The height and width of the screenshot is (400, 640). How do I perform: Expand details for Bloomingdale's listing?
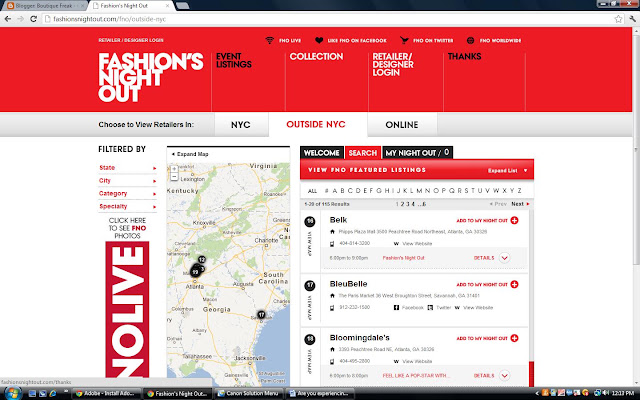(504, 376)
